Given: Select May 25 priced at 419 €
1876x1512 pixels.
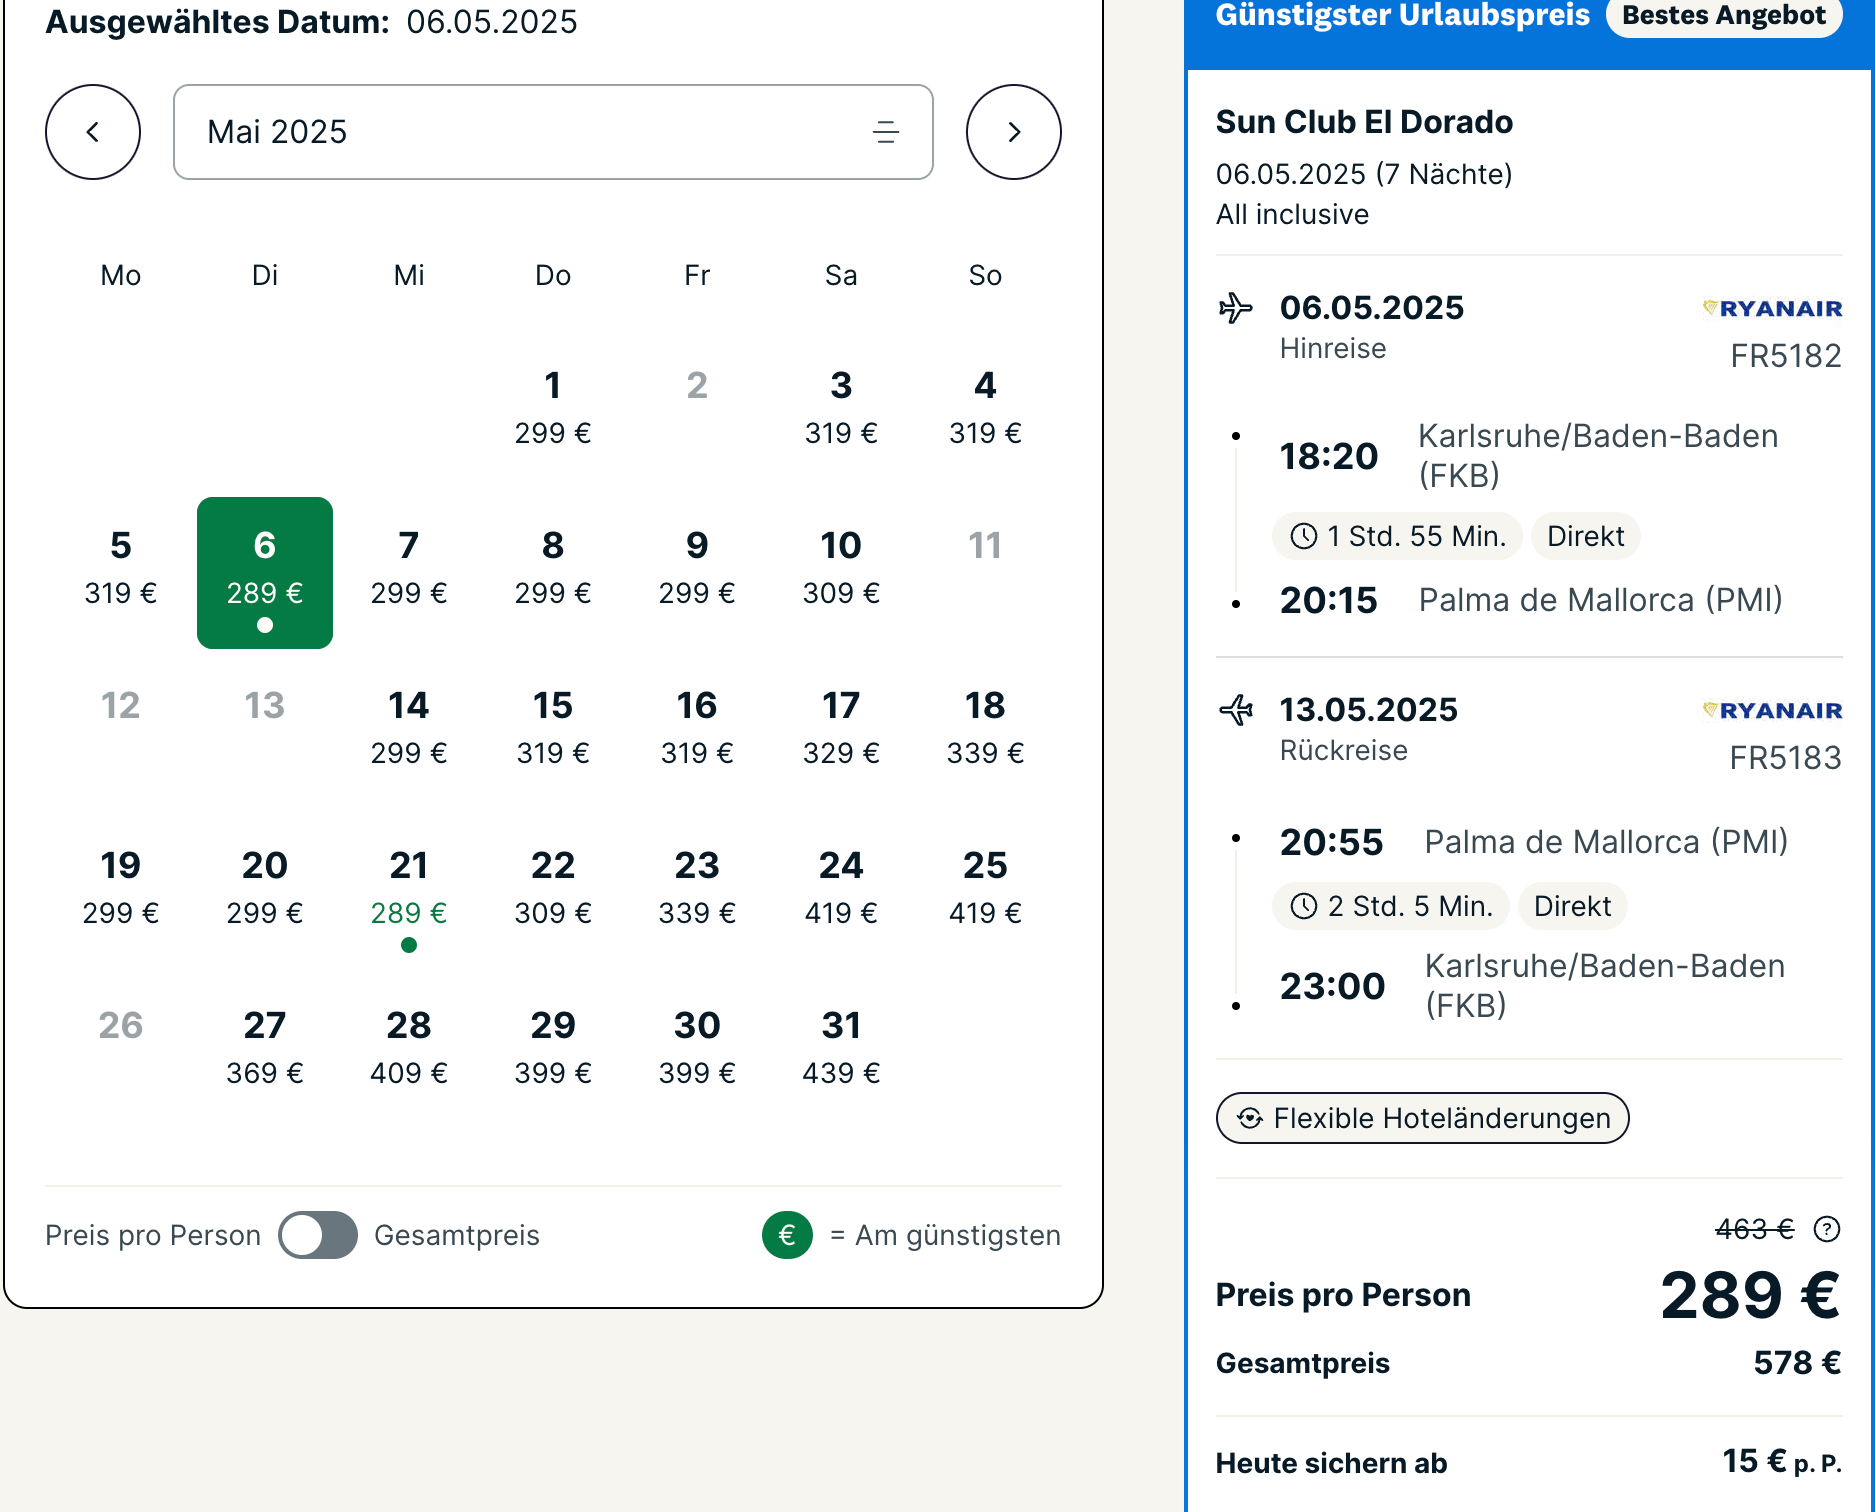Looking at the screenshot, I should click(985, 889).
